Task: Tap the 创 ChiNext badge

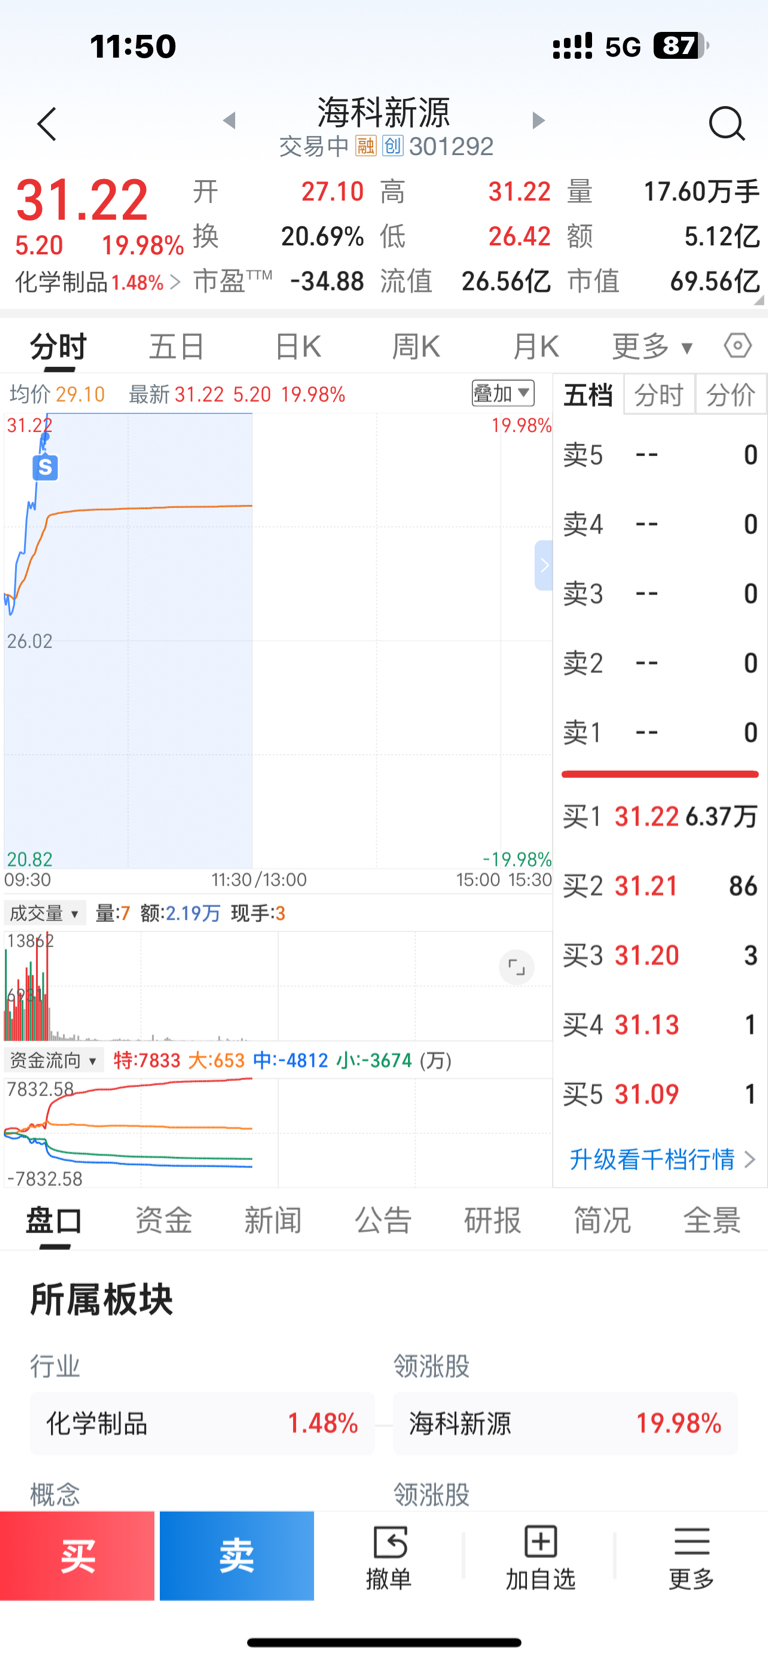Action: (x=392, y=146)
